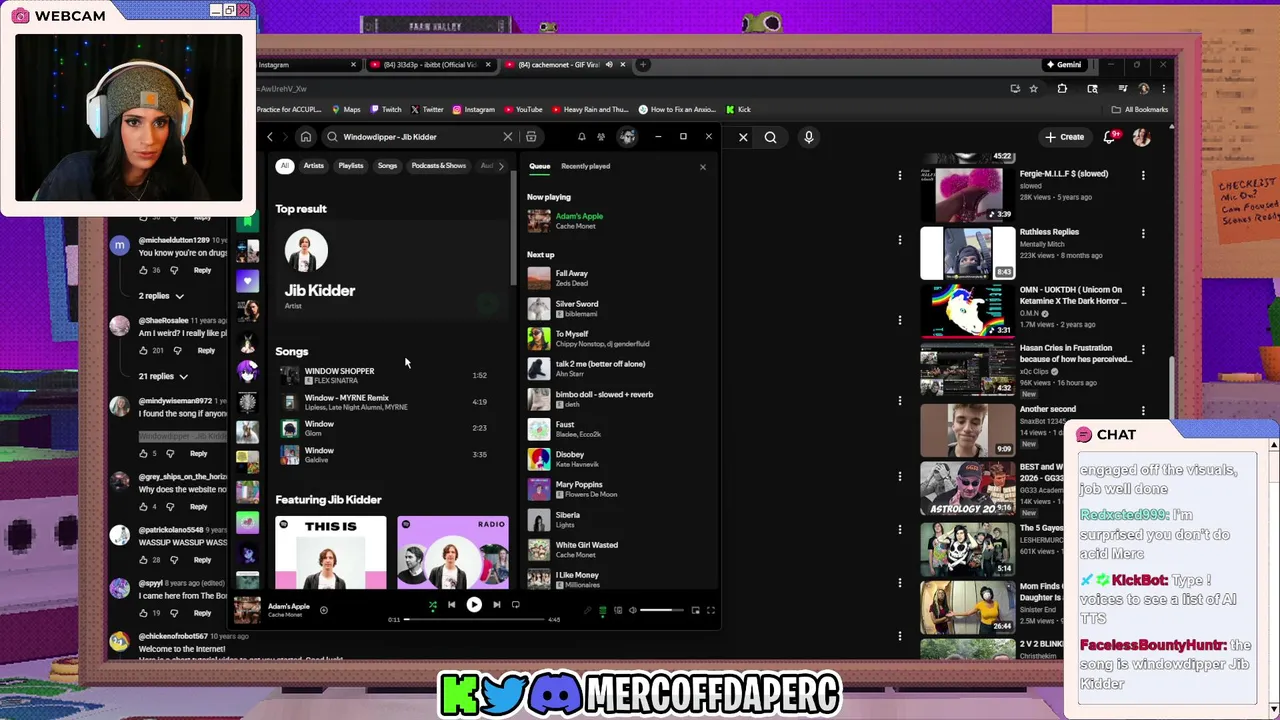Reply to michaeldutton1289 comment
This screenshot has height=720, width=1280.
(x=202, y=270)
